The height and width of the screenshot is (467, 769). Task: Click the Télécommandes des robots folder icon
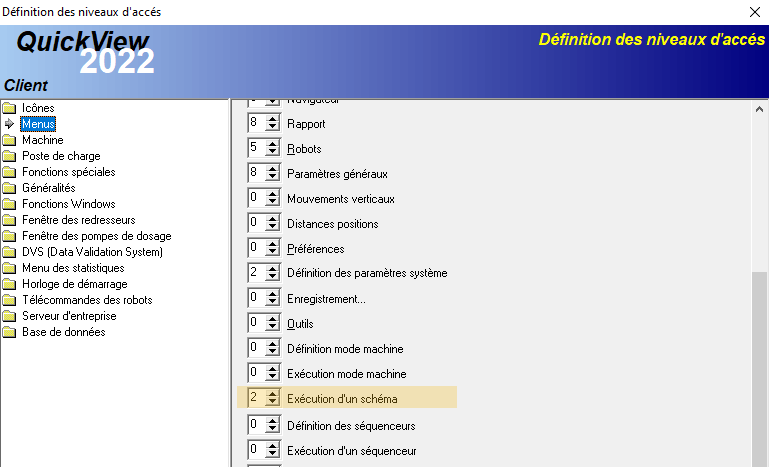pyautogui.click(x=9, y=300)
